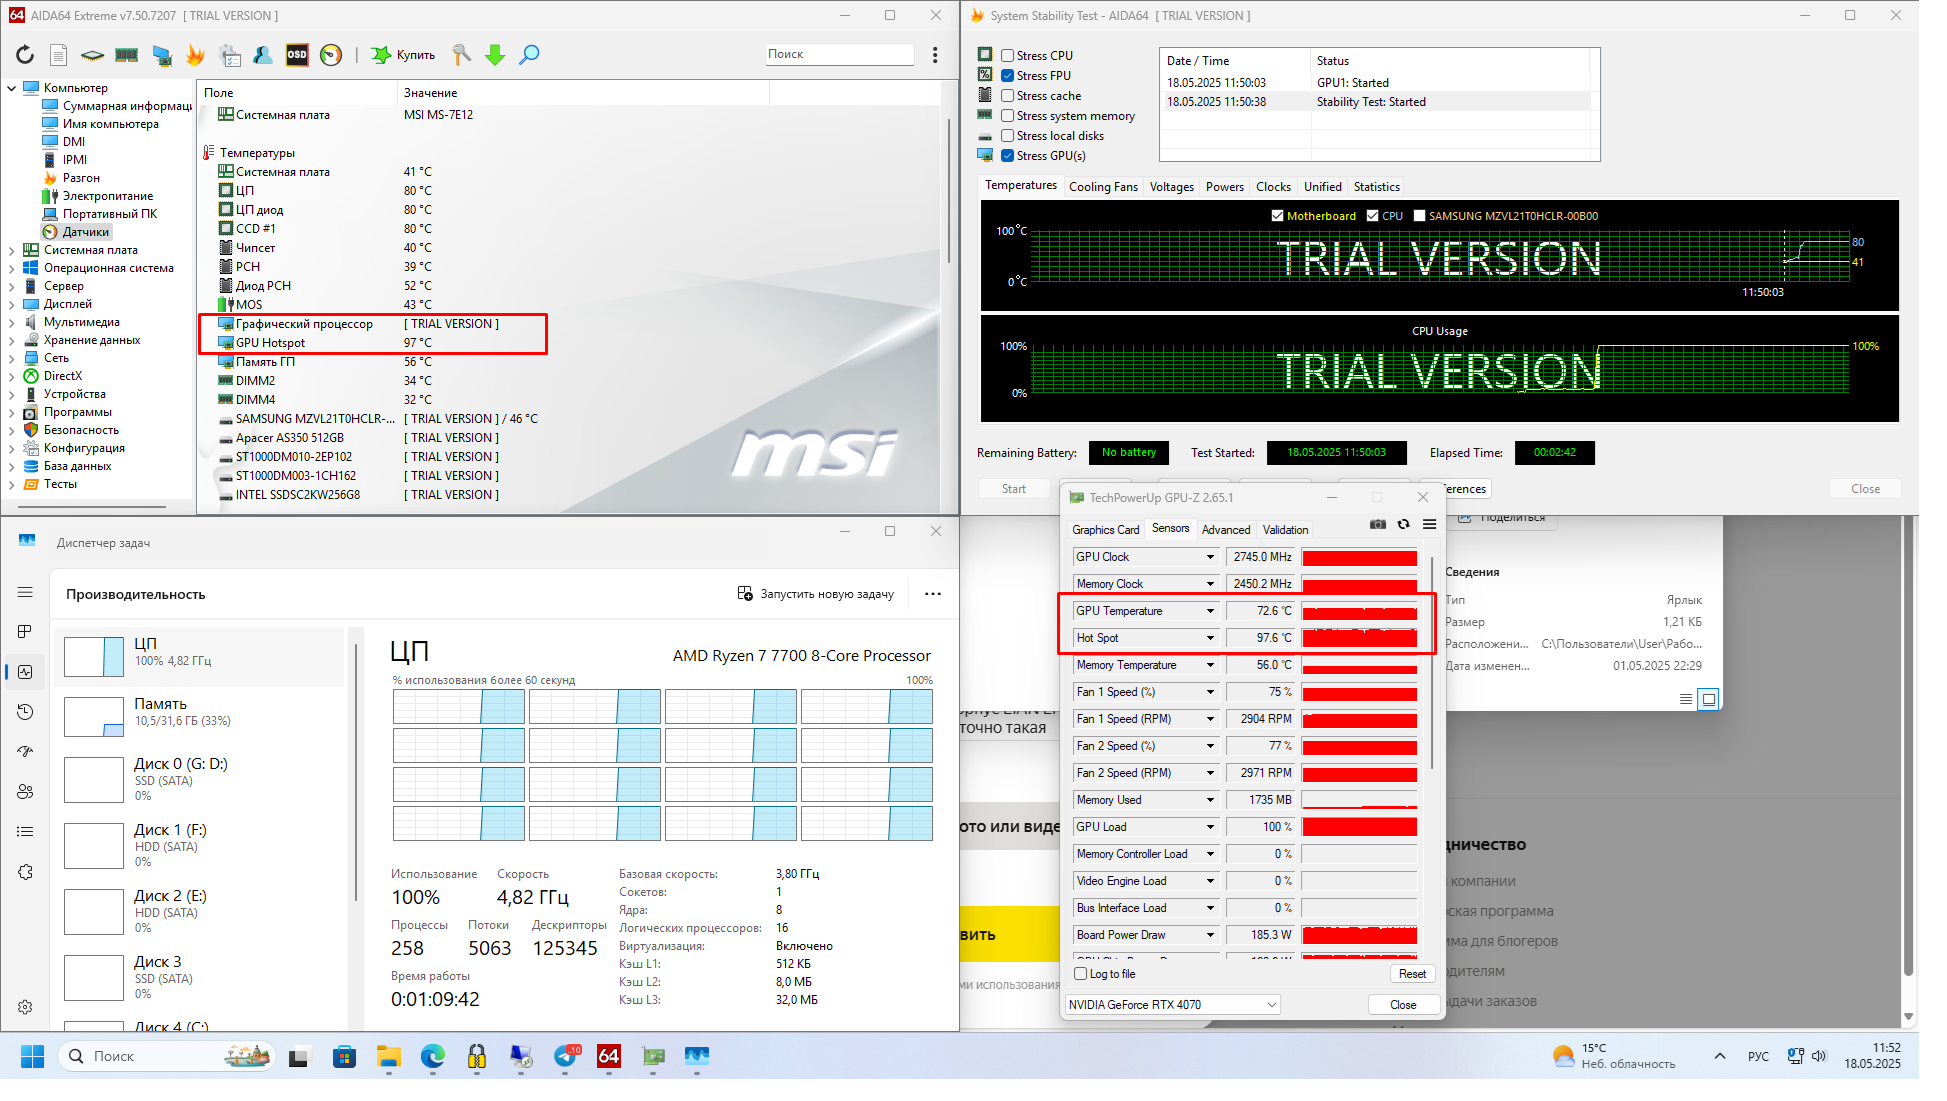The image size is (1947, 1101).
Task: Open Task Manager app history icon
Action: point(25,712)
